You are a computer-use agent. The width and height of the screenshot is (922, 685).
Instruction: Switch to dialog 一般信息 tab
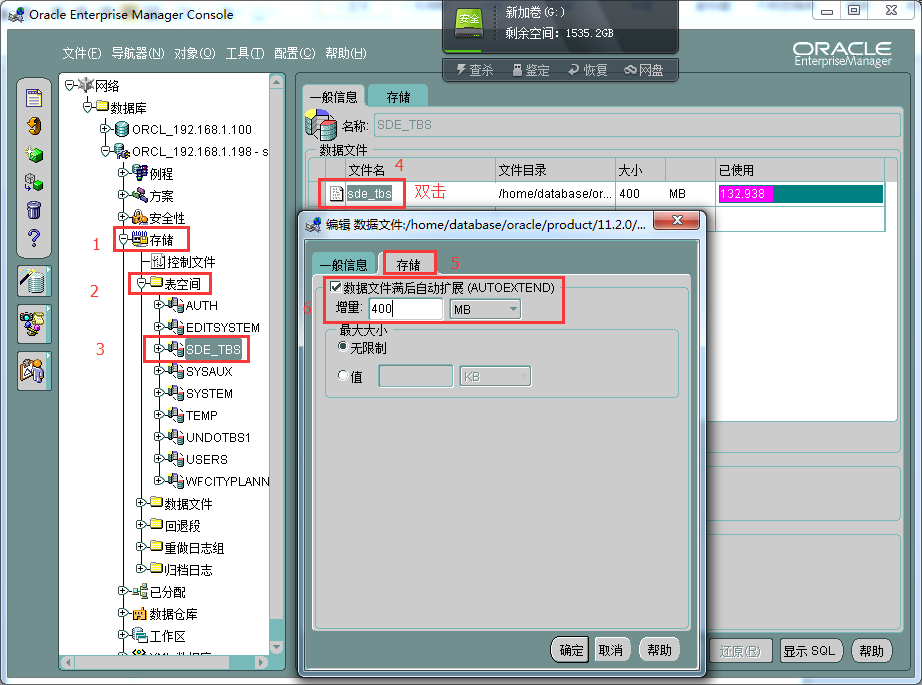click(x=343, y=265)
